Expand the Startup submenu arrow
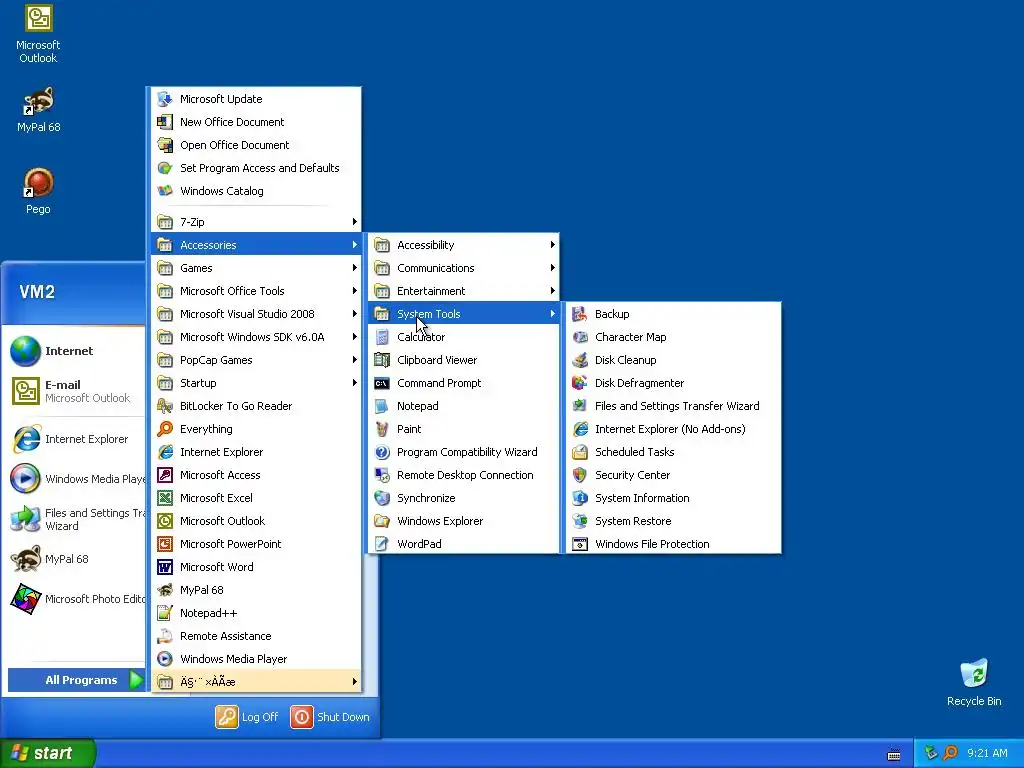The image size is (1024, 768). pyautogui.click(x=354, y=383)
